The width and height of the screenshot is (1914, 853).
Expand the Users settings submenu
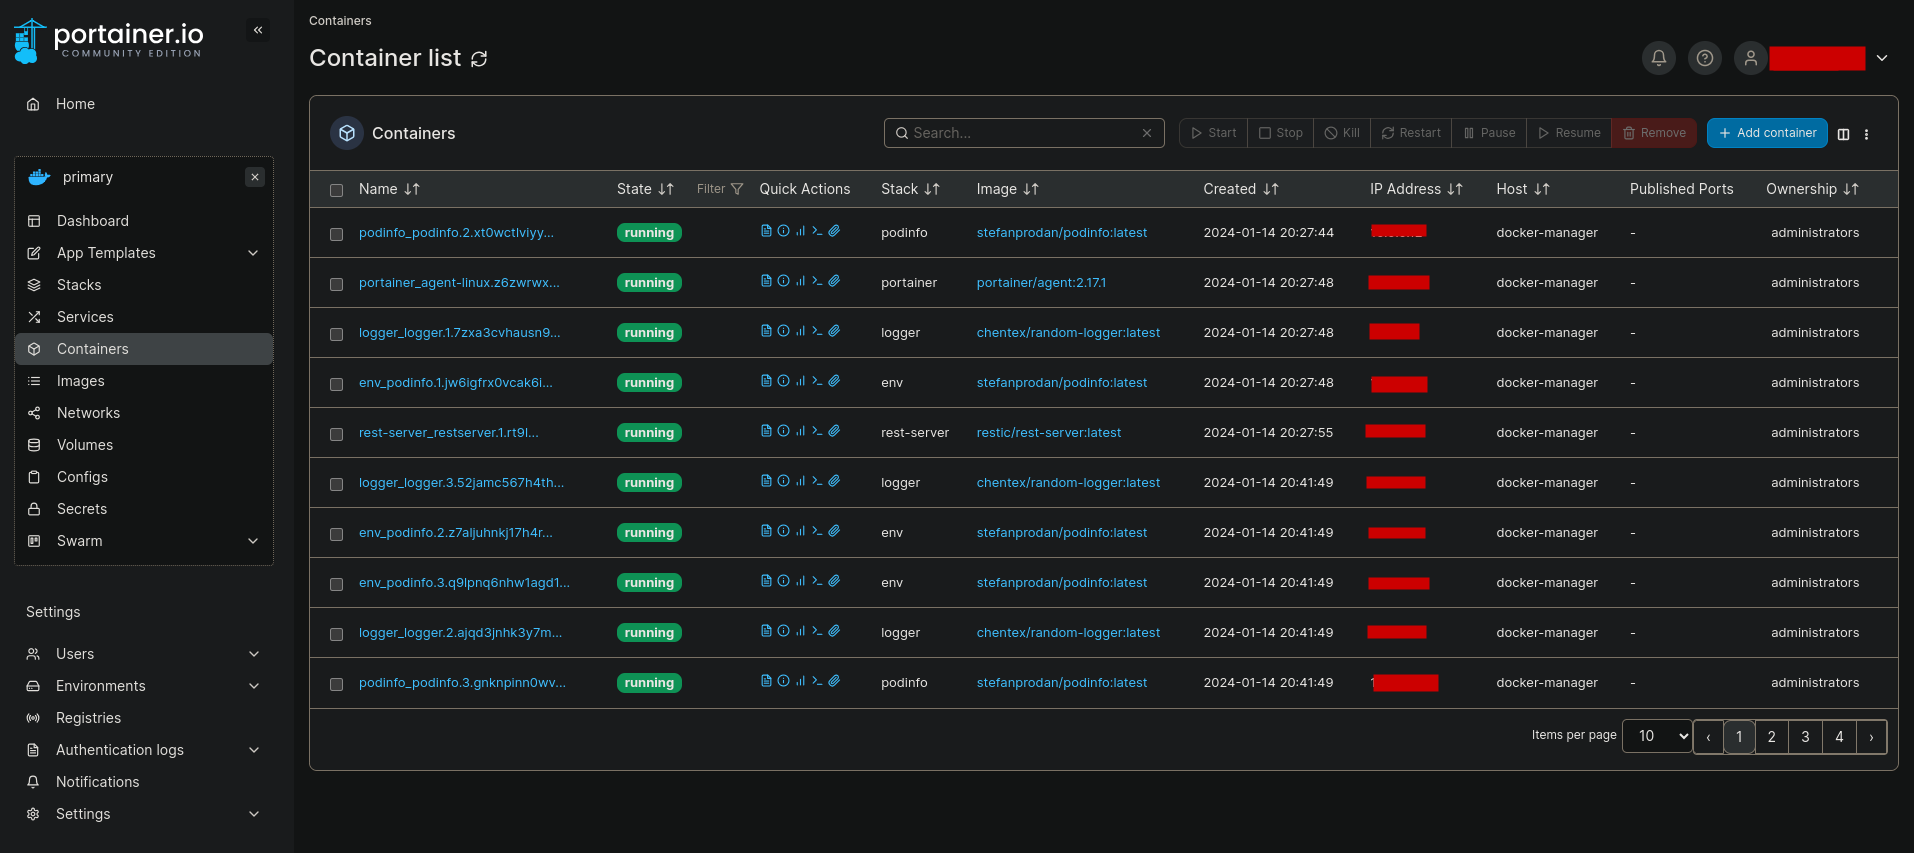point(254,654)
